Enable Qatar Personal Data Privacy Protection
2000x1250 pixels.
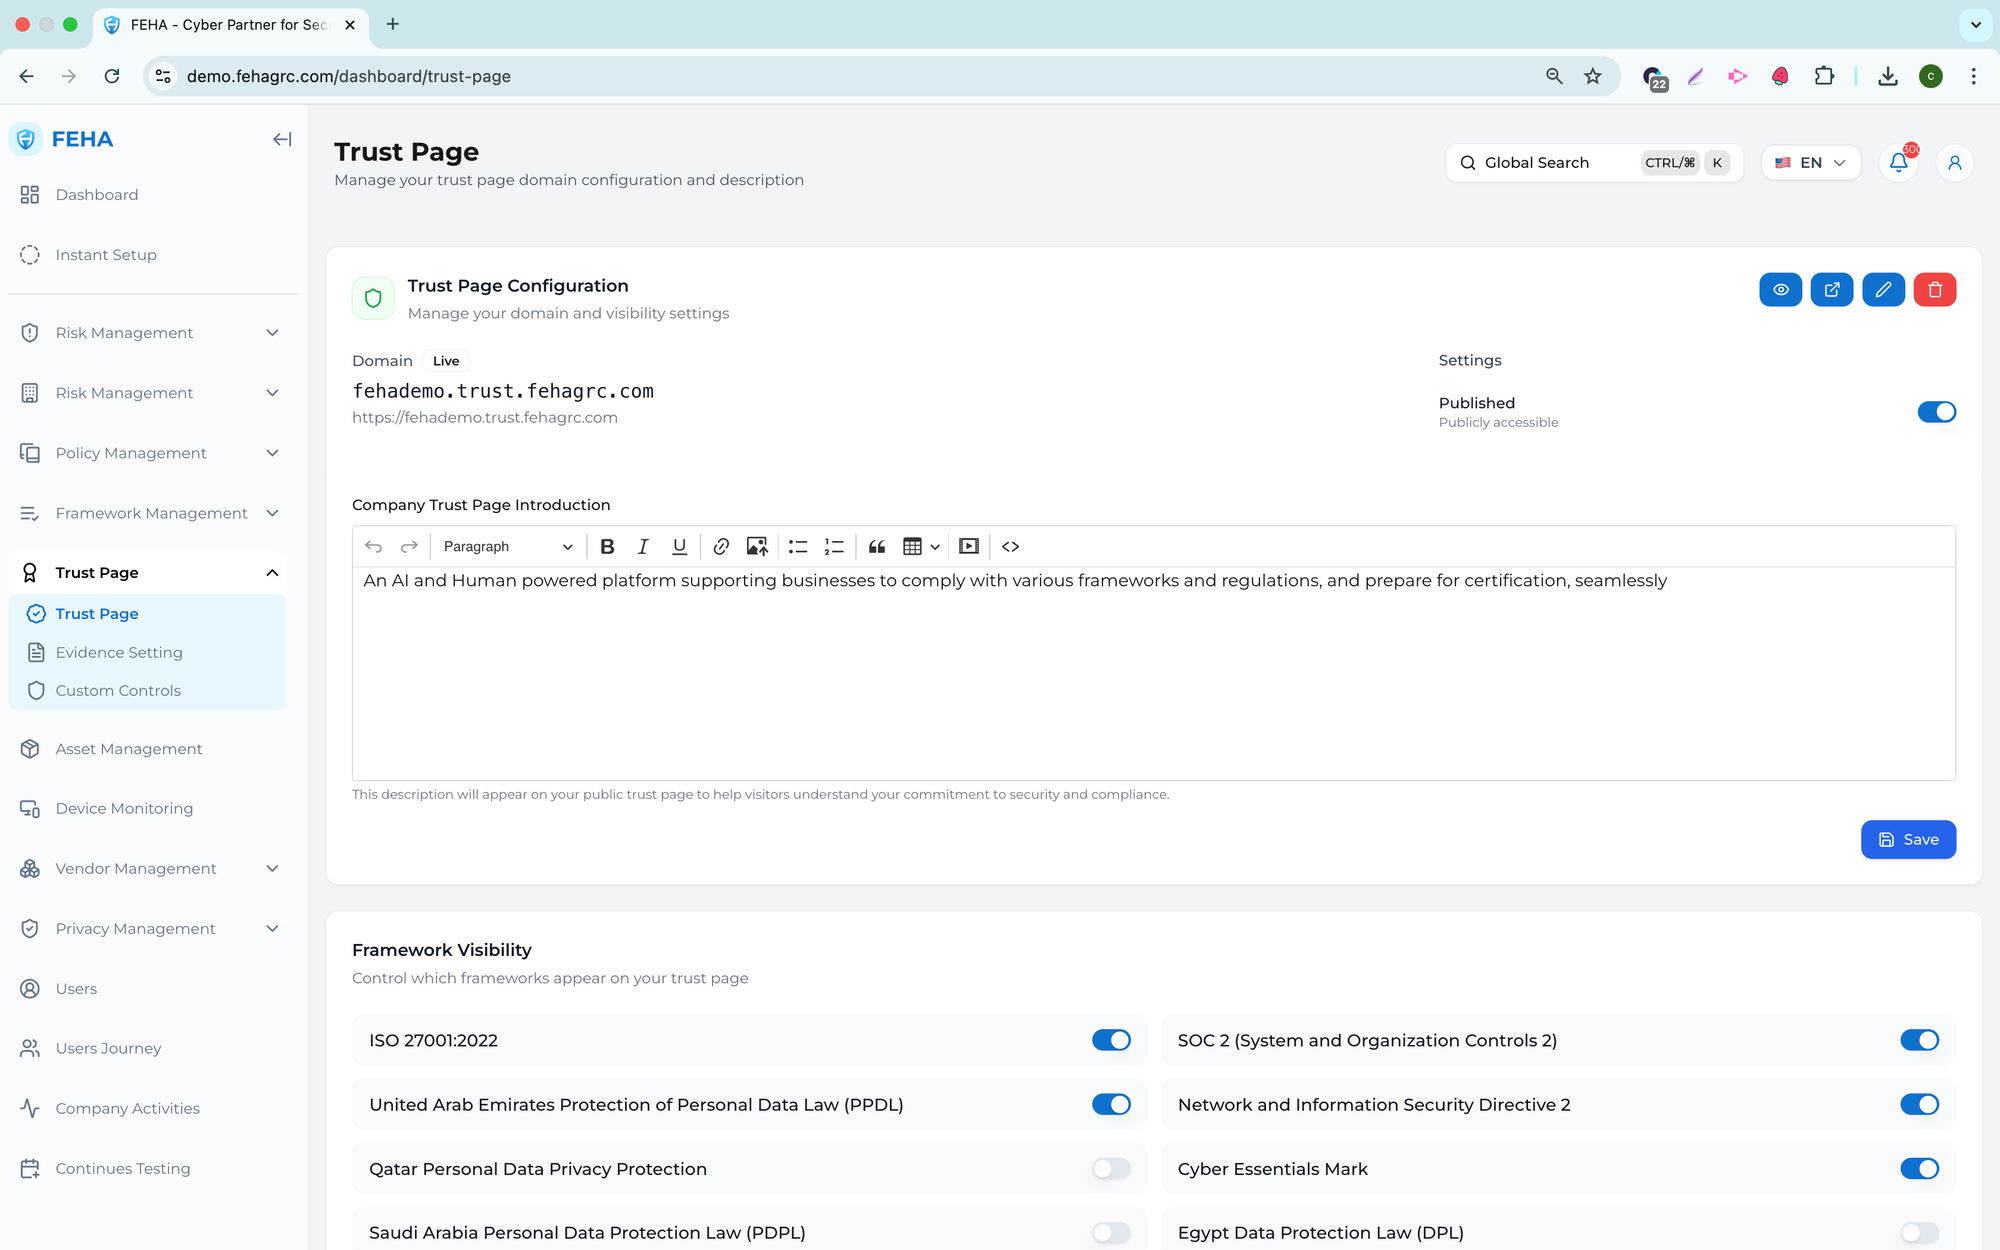point(1111,1169)
